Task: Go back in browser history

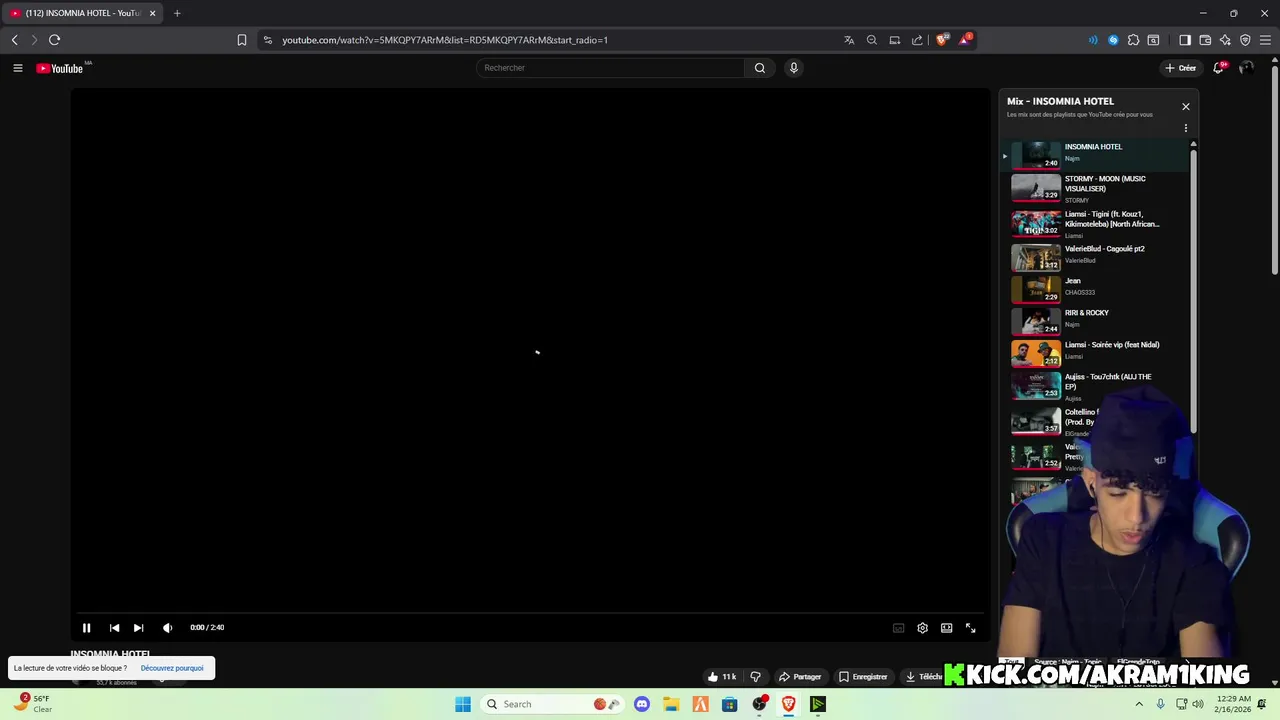Action: (x=14, y=40)
